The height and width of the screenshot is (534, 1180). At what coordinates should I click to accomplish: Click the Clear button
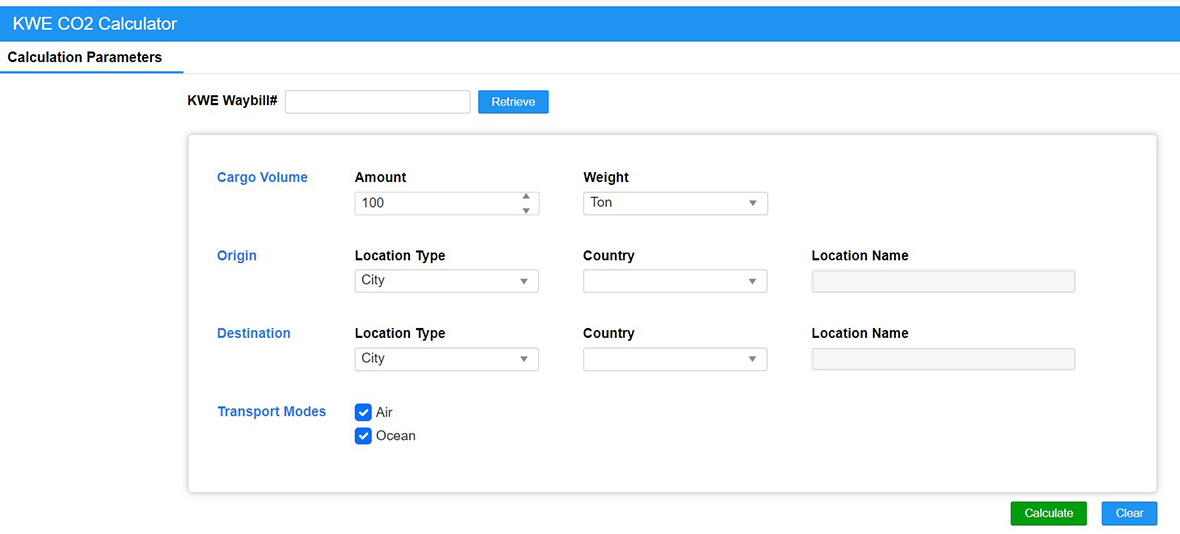1129,513
